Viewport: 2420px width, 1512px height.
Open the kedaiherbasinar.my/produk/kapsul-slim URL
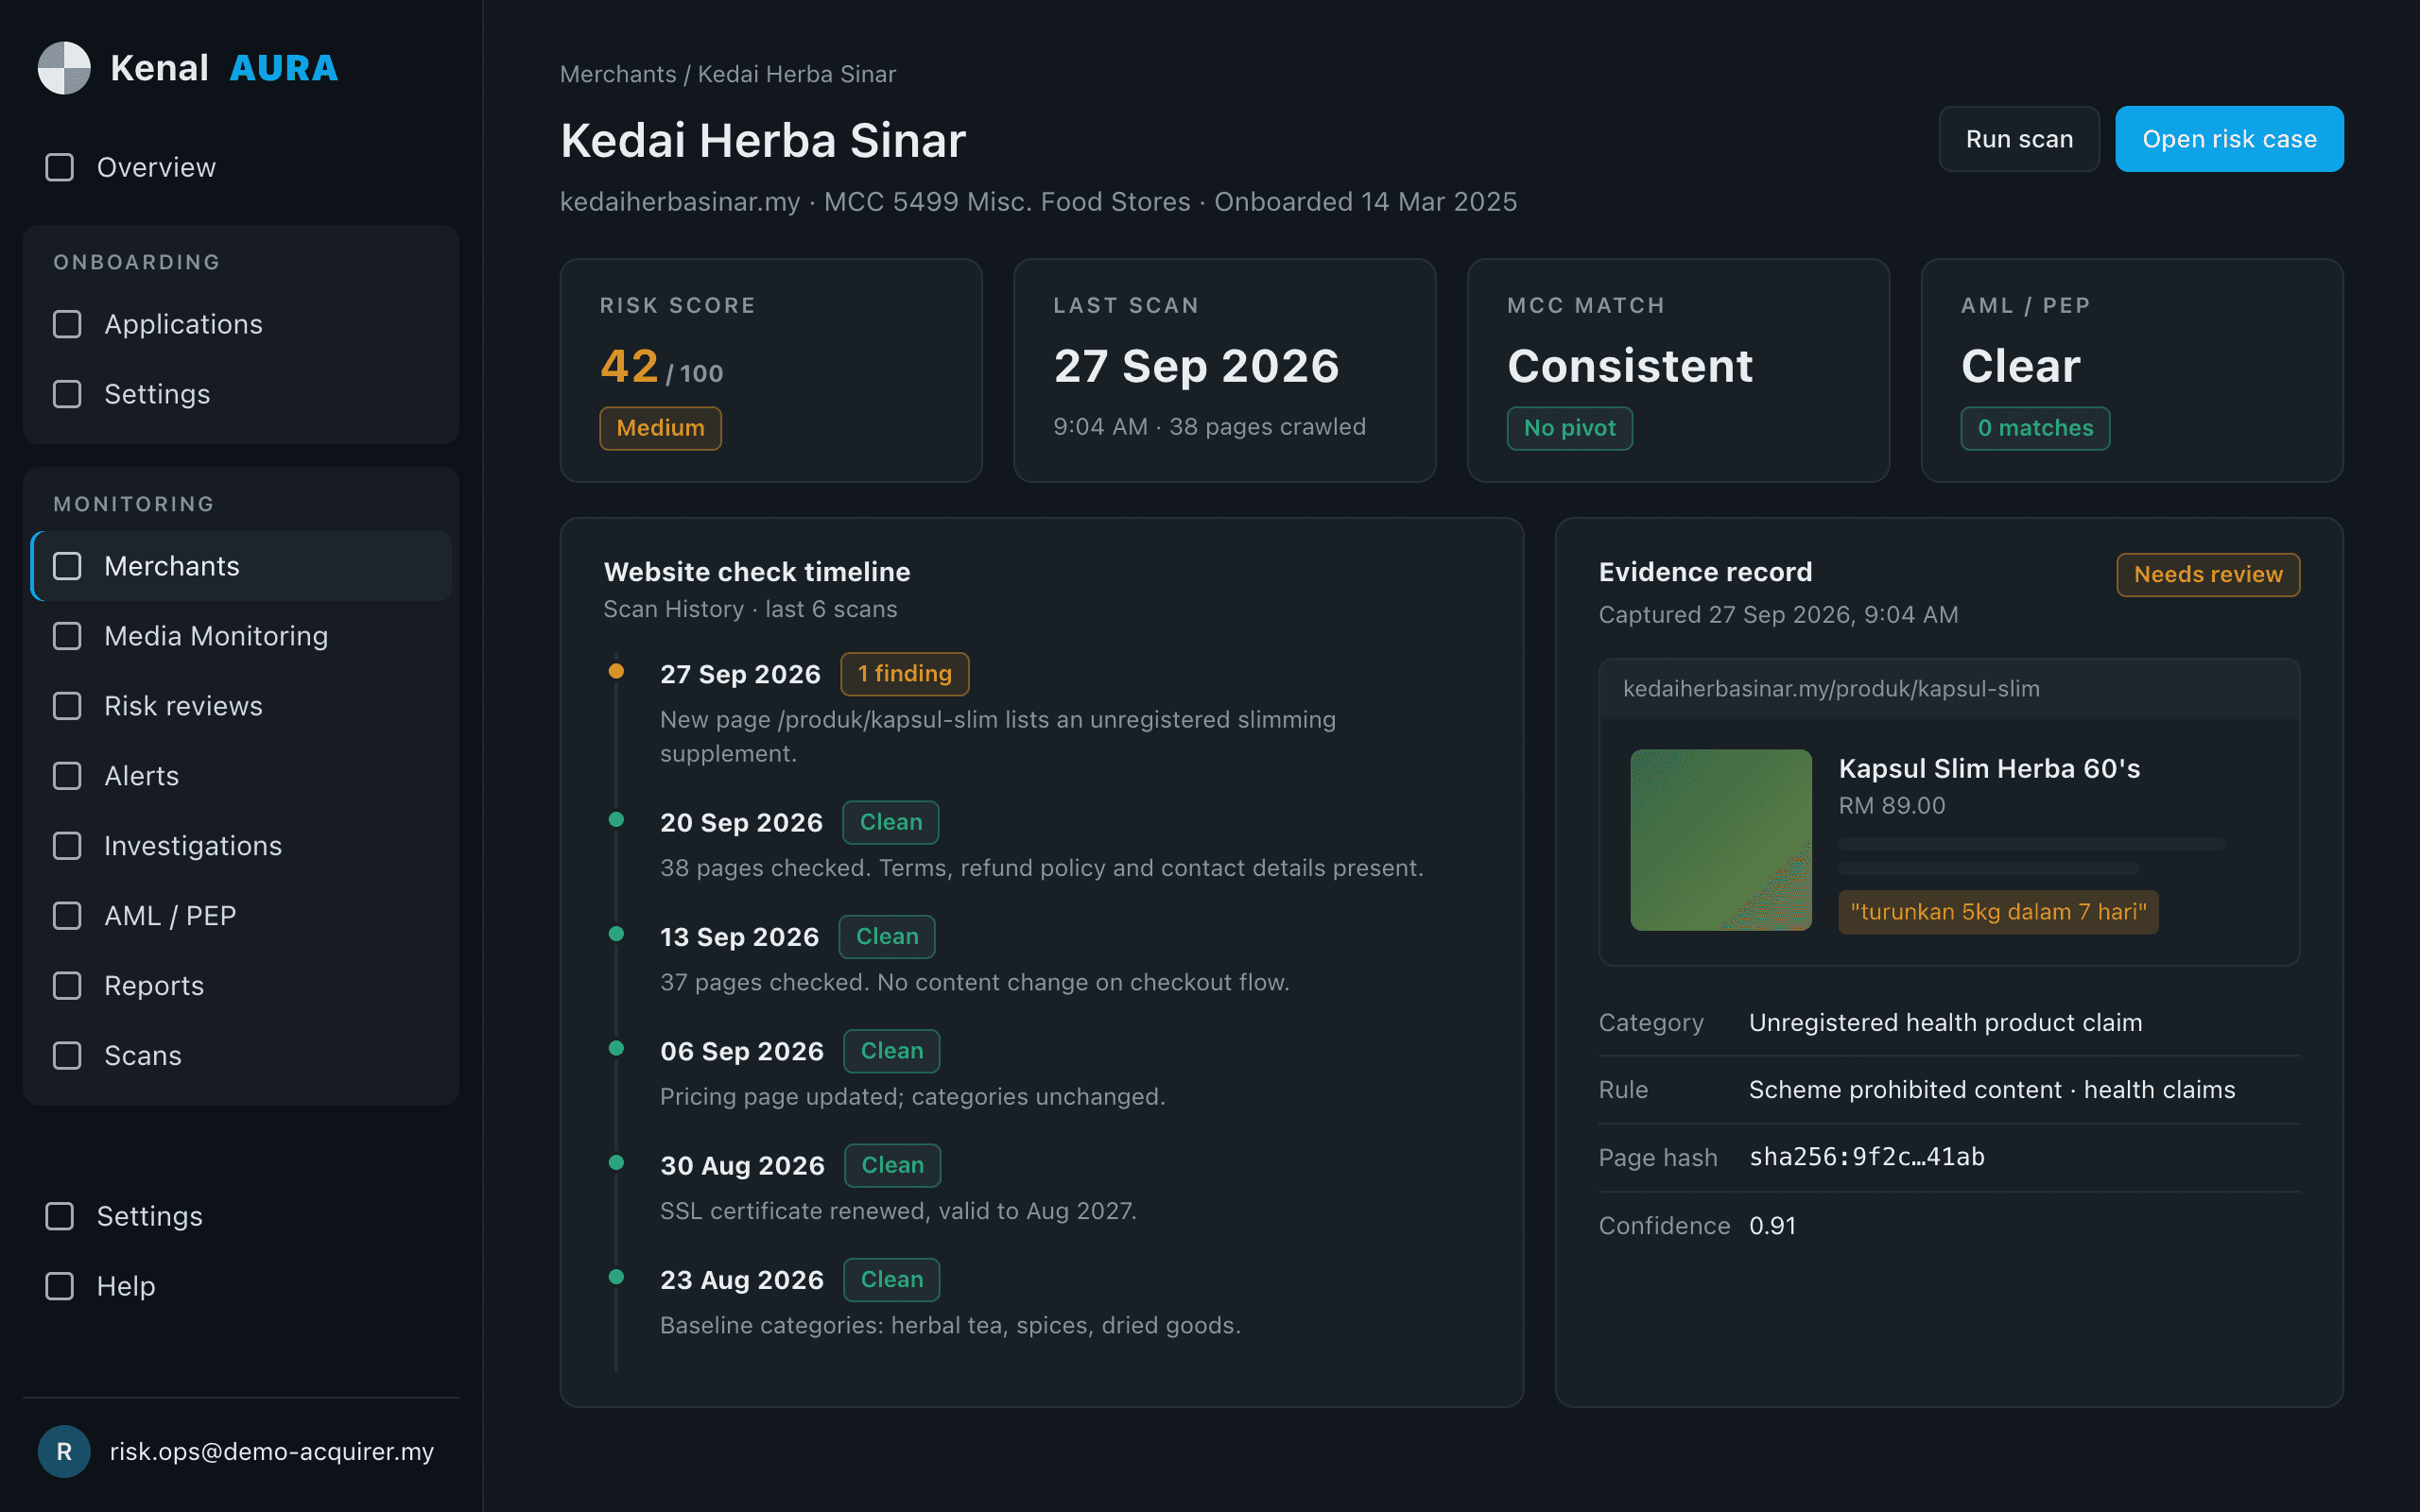1831,689
